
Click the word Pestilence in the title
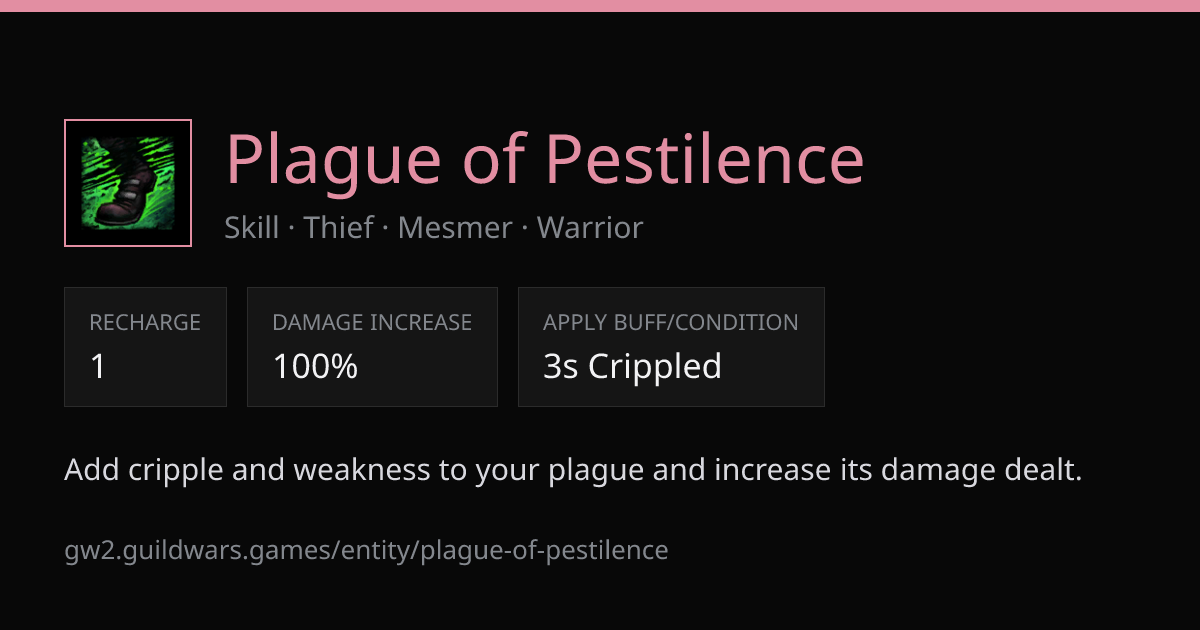[x=704, y=159]
